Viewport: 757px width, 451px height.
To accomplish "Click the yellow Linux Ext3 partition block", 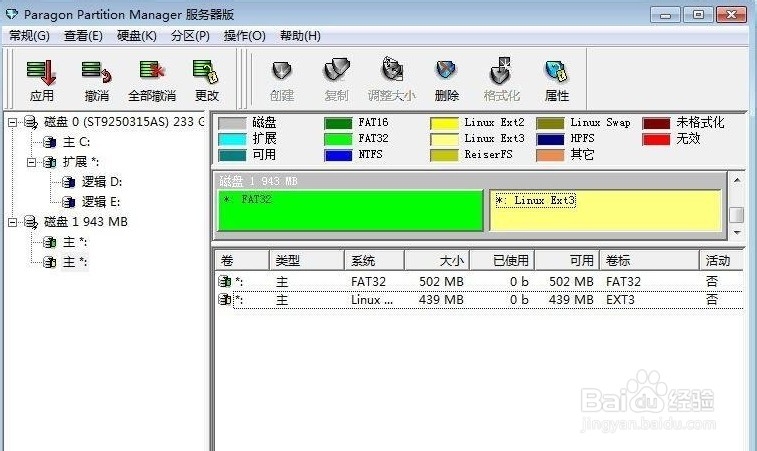I will pos(605,210).
